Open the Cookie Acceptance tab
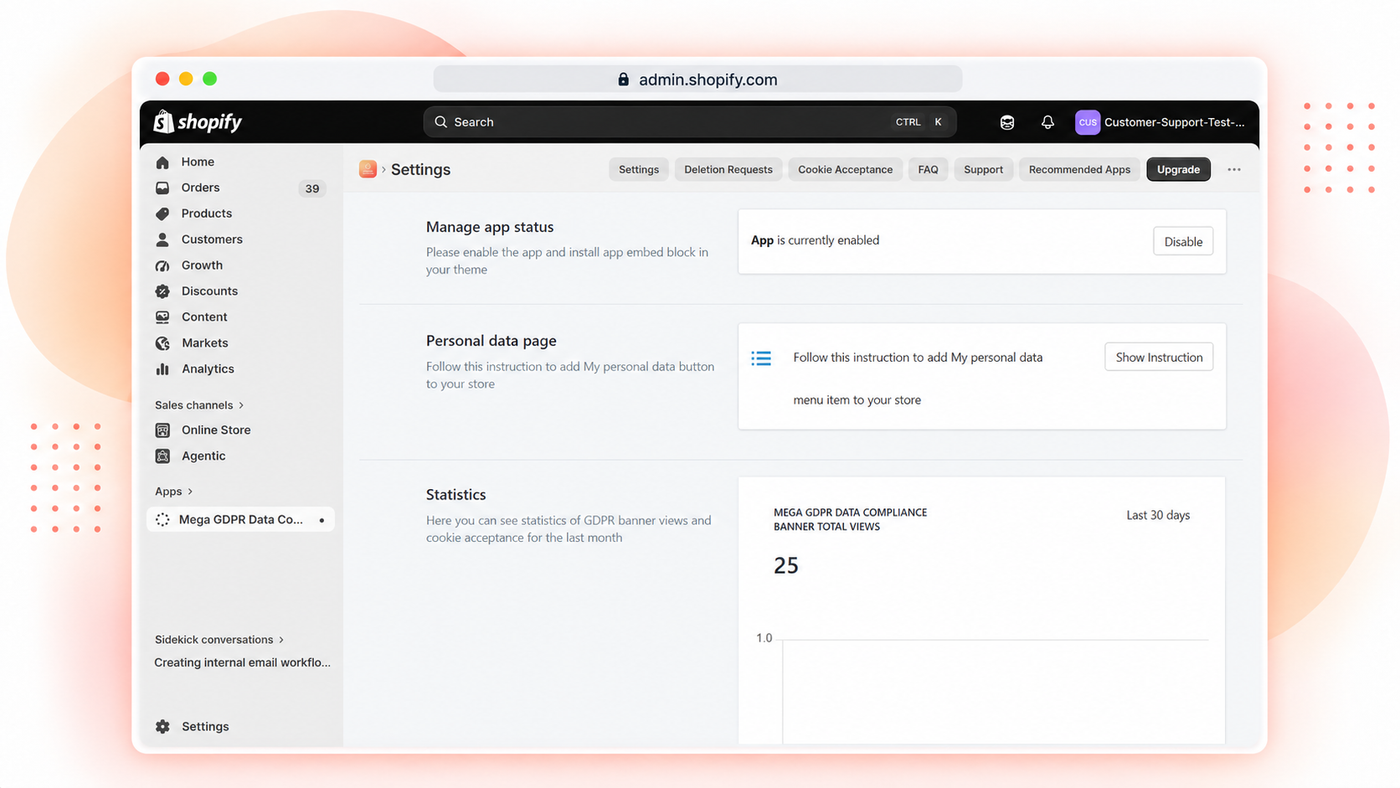 coord(845,170)
